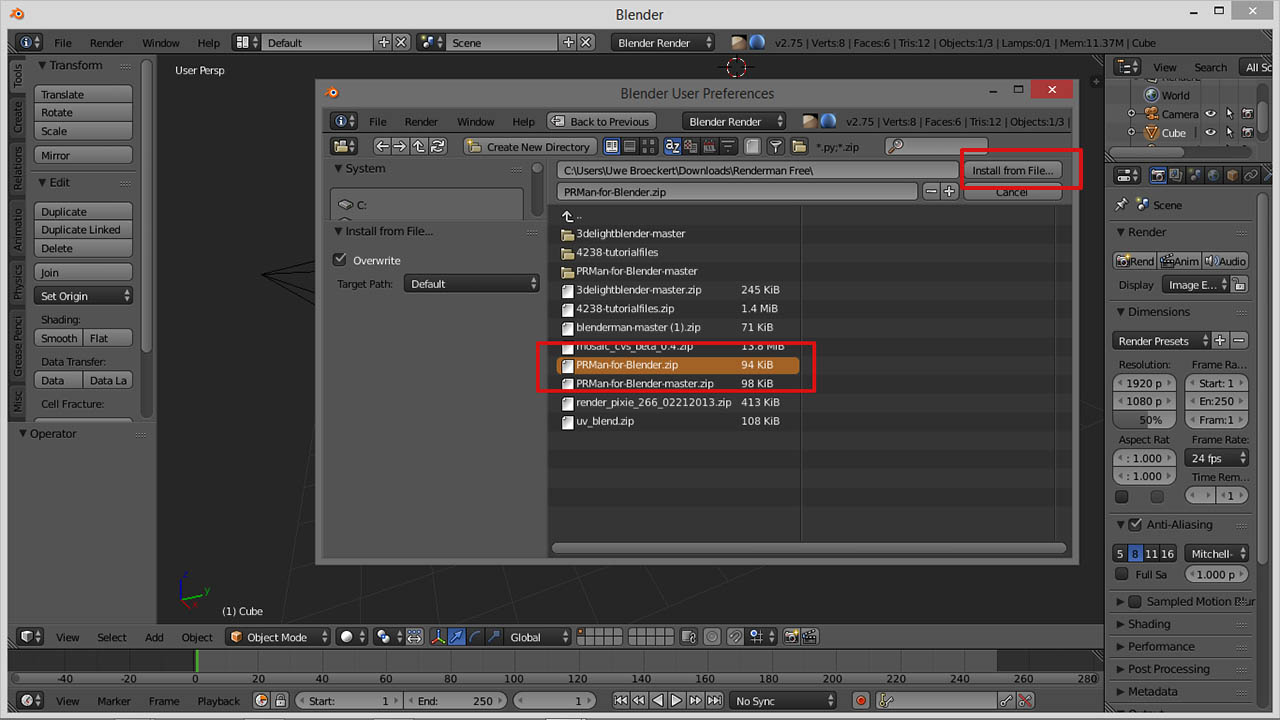Open Select menu in 3D view header

click(x=112, y=637)
